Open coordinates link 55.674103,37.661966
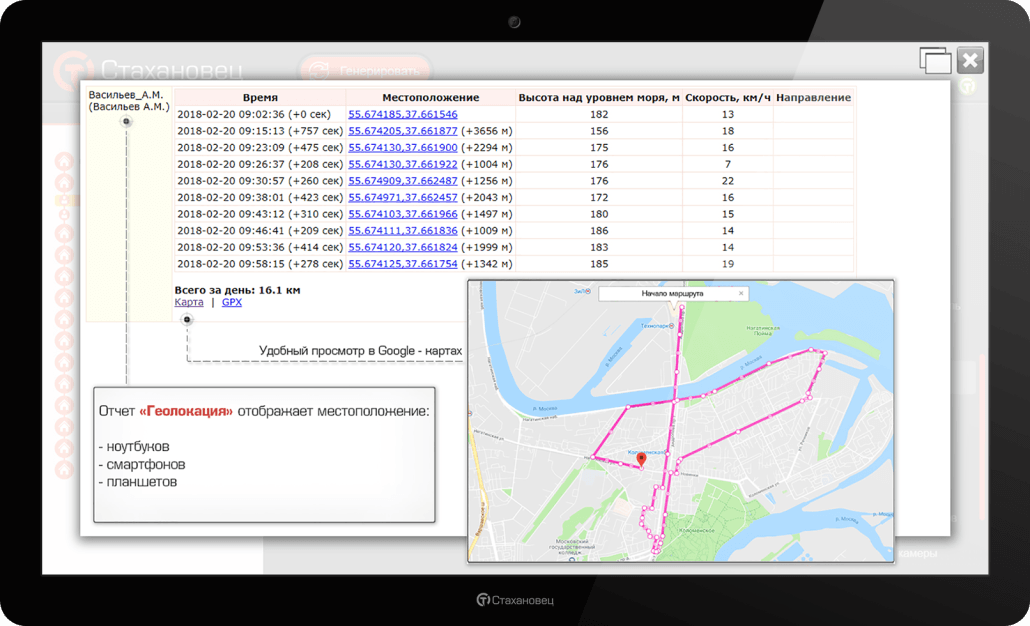 coord(403,214)
